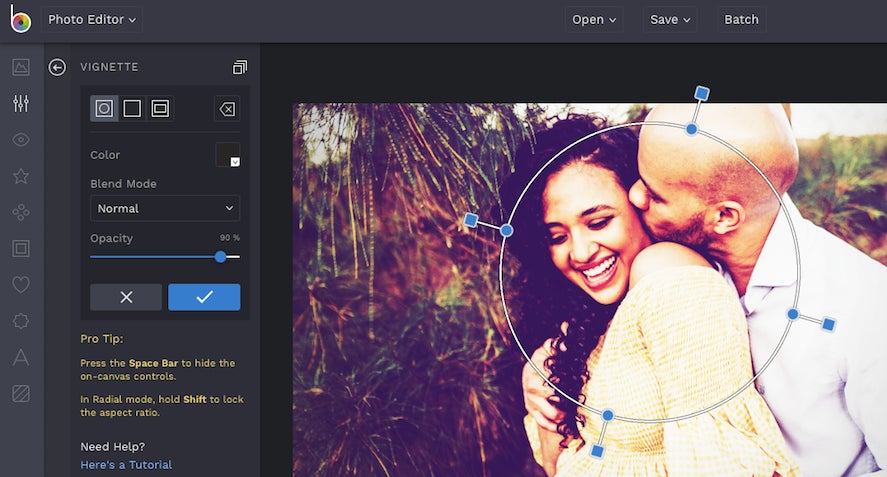Open the star Effects section in the sidebar
This screenshot has height=477, width=887.
(x=21, y=176)
